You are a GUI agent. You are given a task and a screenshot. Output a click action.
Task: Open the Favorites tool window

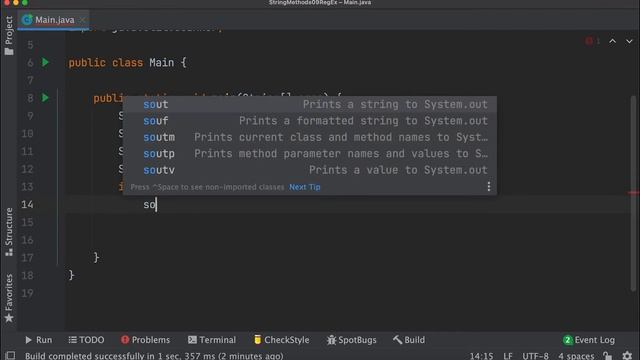(9, 298)
